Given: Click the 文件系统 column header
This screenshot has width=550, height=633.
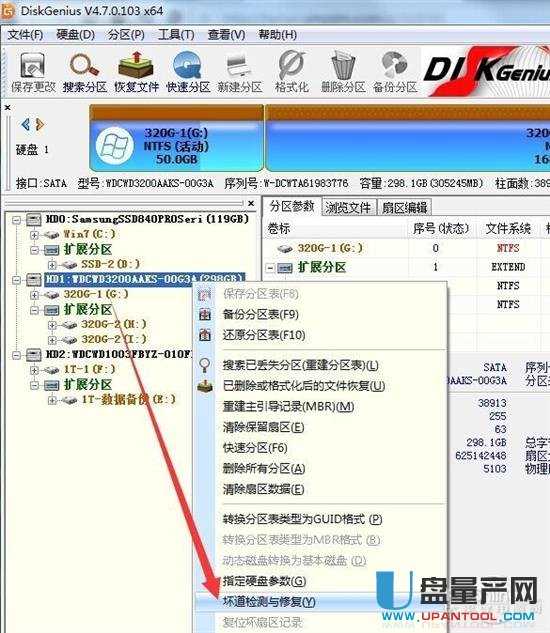Looking at the screenshot, I should (508, 228).
